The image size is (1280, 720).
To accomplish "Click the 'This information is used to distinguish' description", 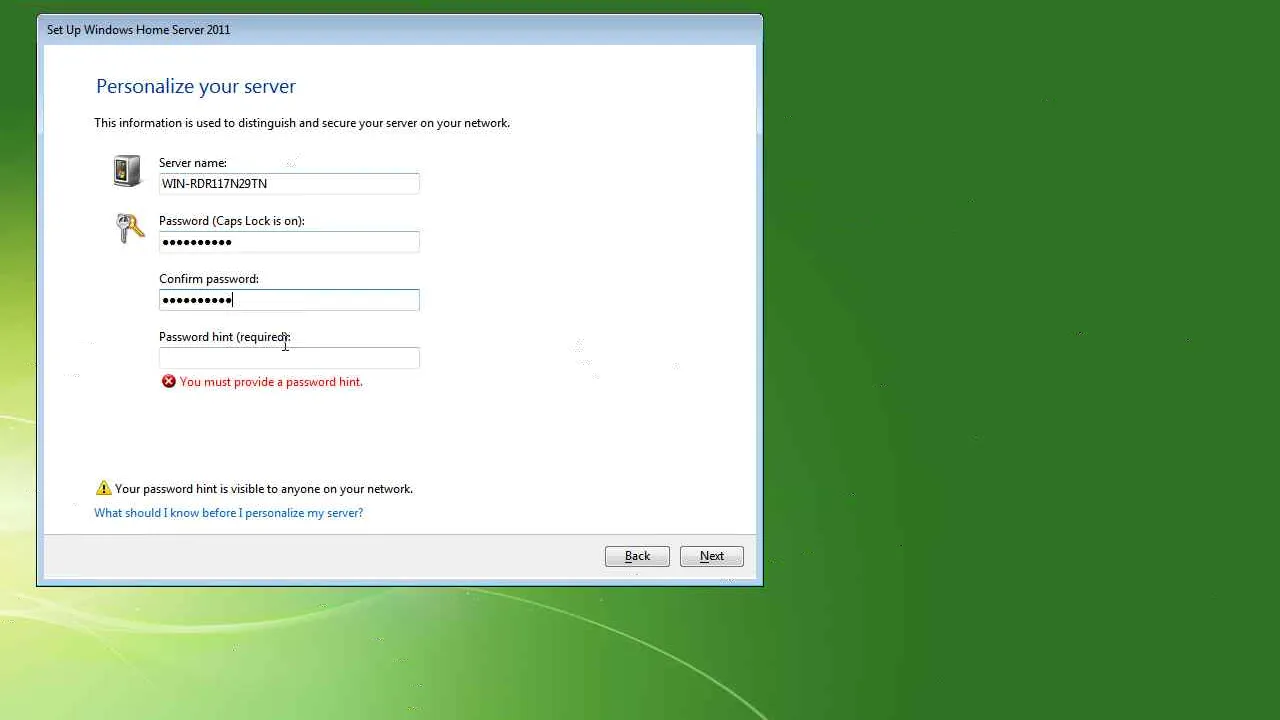I will tap(302, 123).
